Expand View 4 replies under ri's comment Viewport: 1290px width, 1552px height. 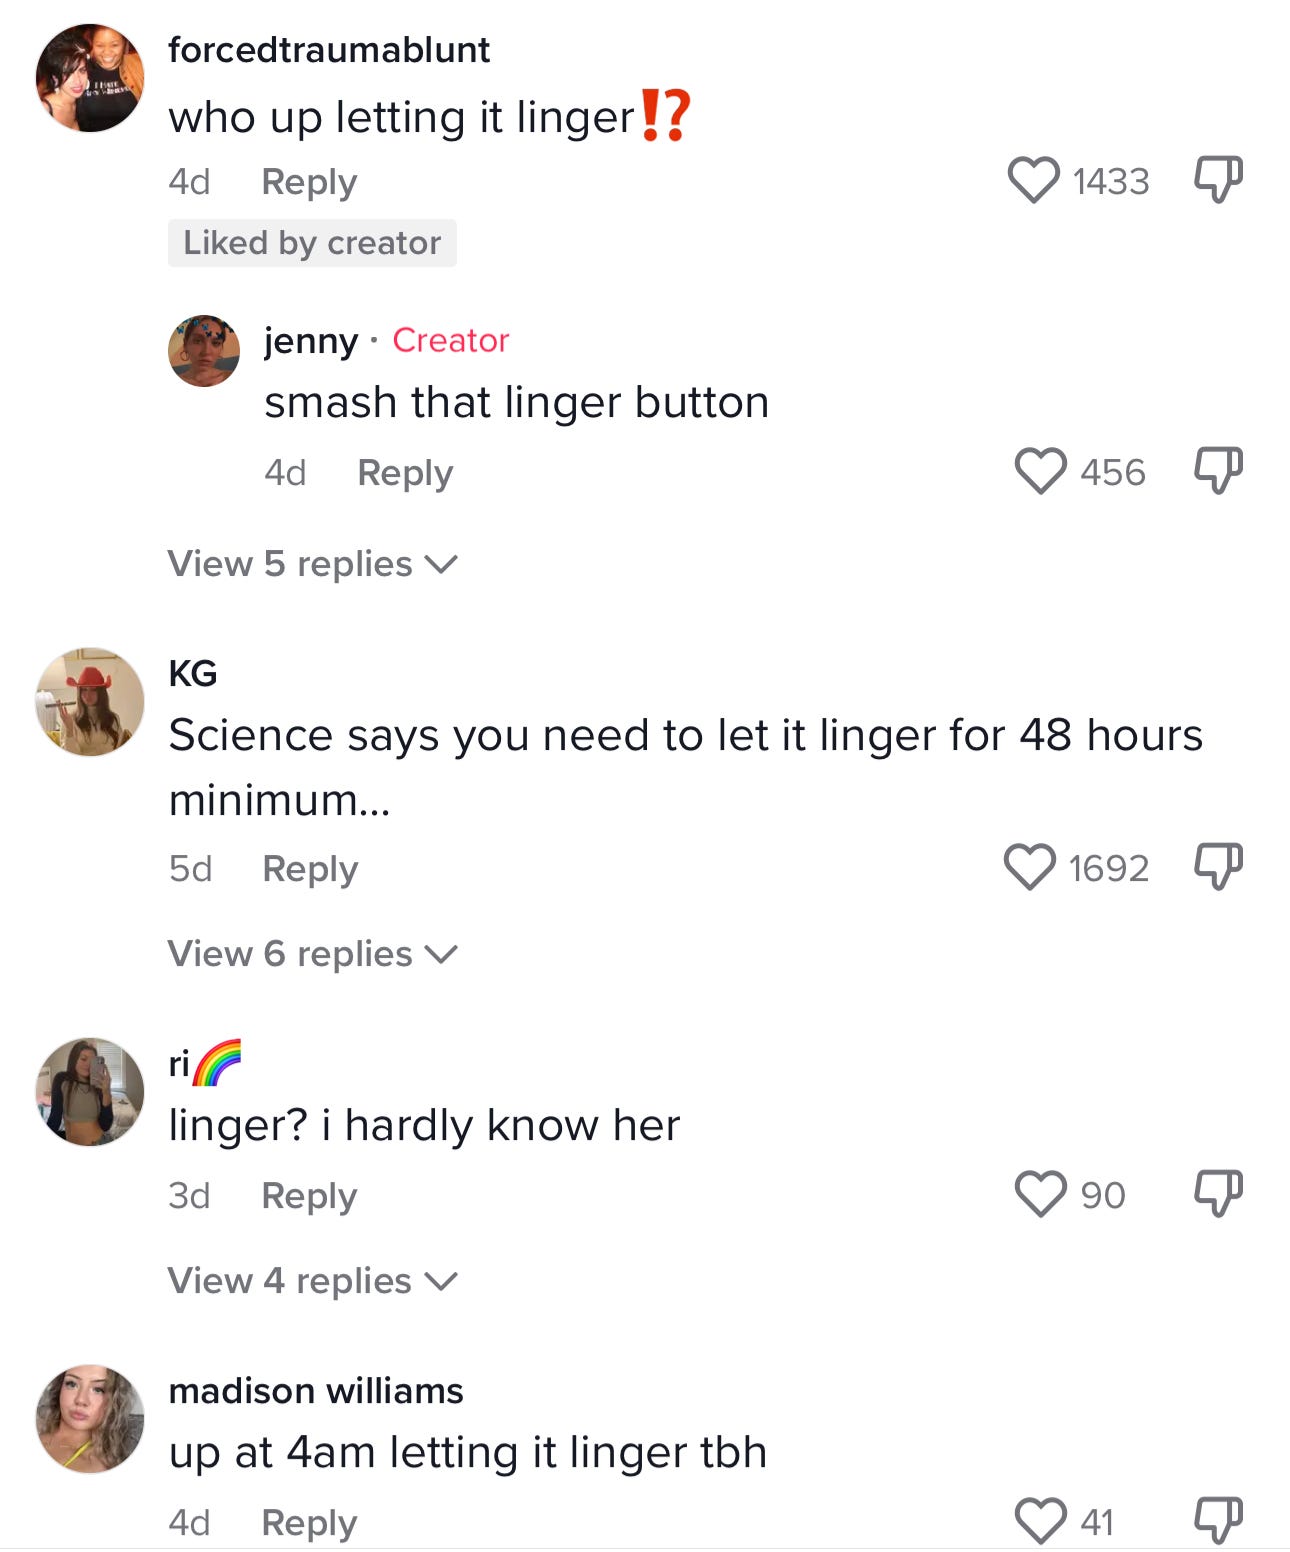[310, 1279]
